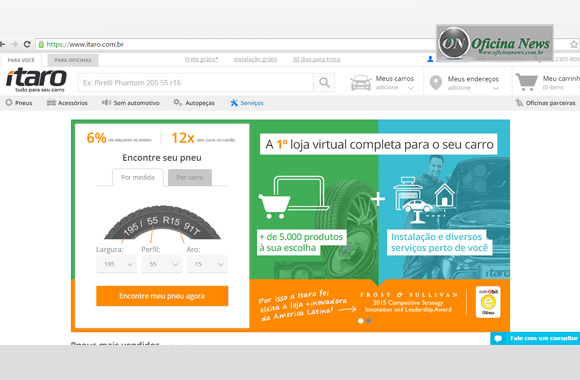The width and height of the screenshot is (580, 380).
Task: Expand the Meus endereços chevron
Action: pyautogui.click(x=496, y=88)
